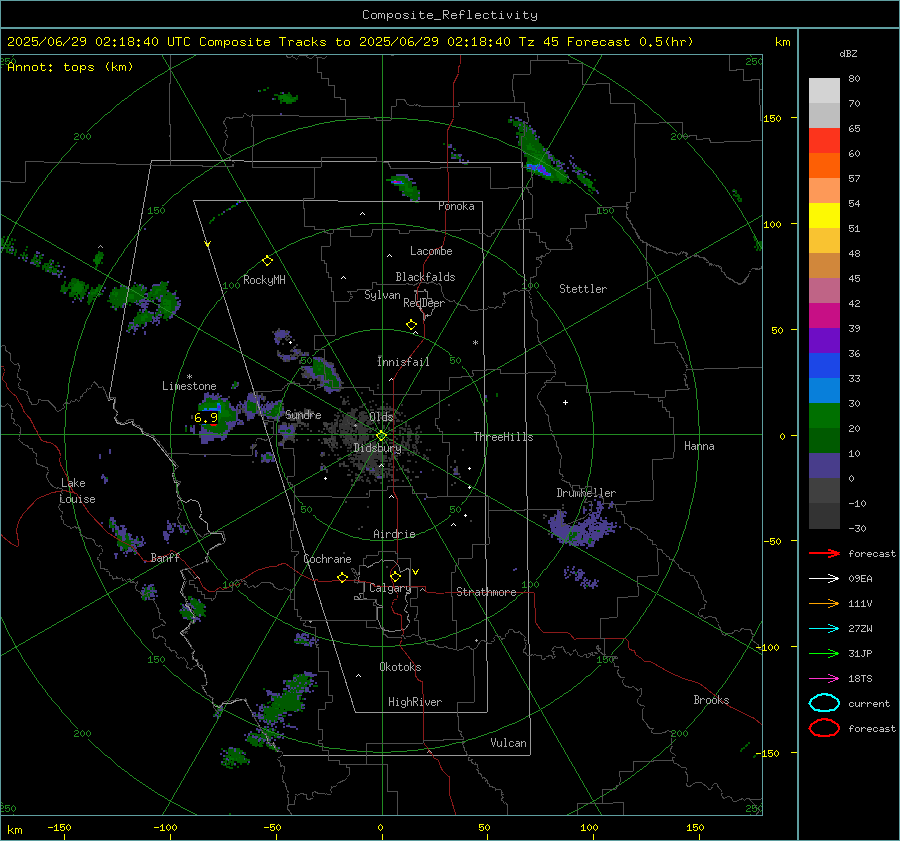Click the ThreeHills label
900x841 pixels.
(503, 437)
